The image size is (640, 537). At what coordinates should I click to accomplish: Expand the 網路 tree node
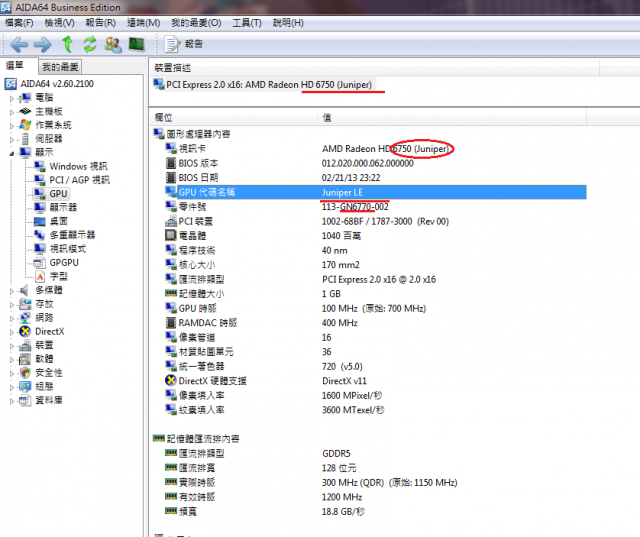[12, 319]
